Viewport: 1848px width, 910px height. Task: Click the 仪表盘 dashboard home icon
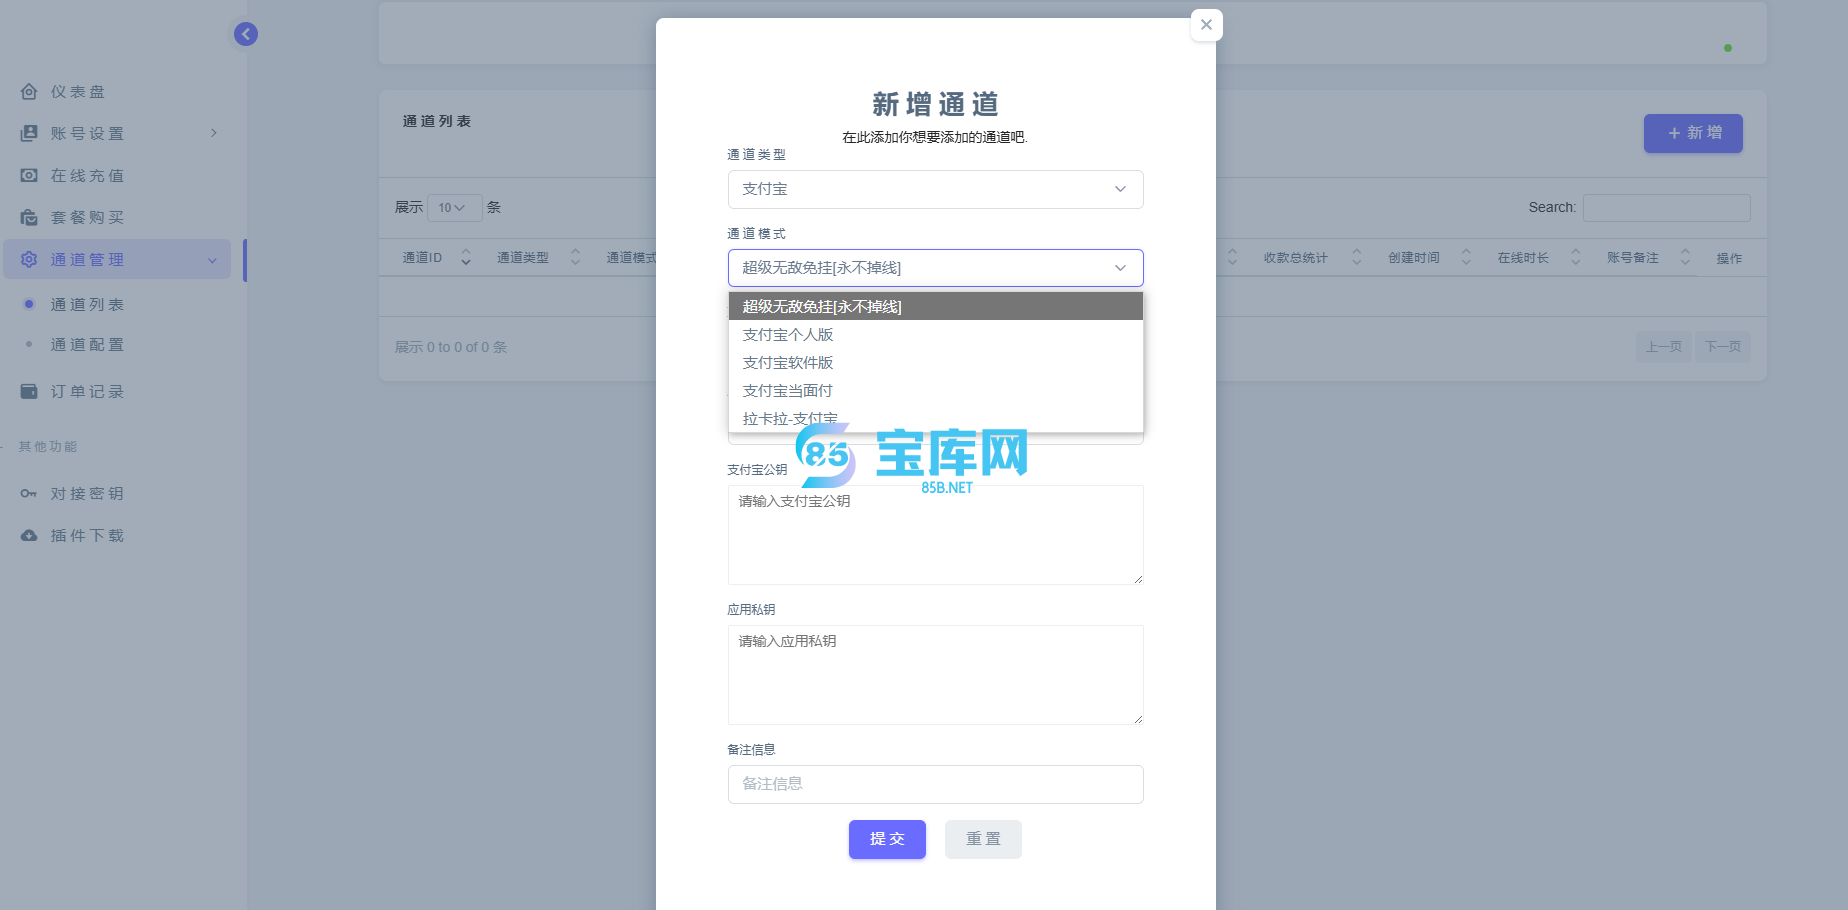(29, 92)
